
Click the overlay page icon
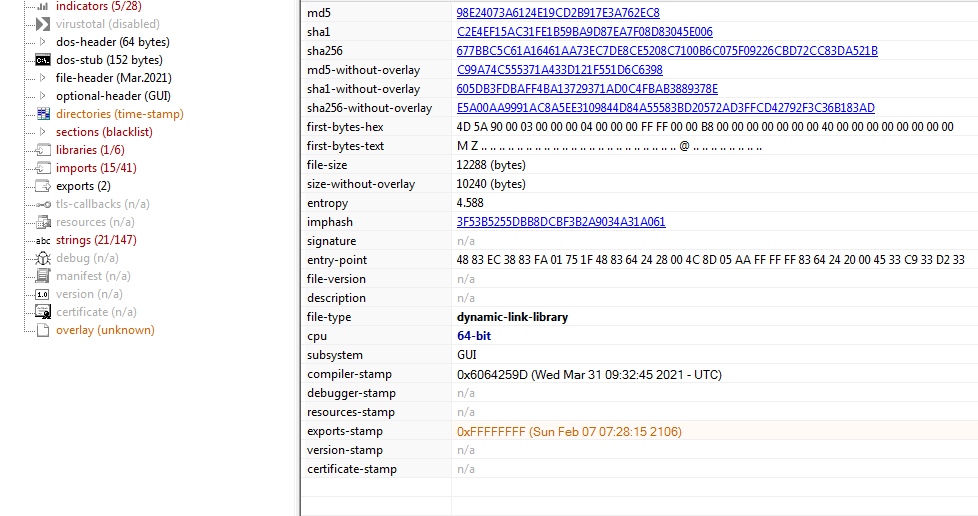(43, 330)
